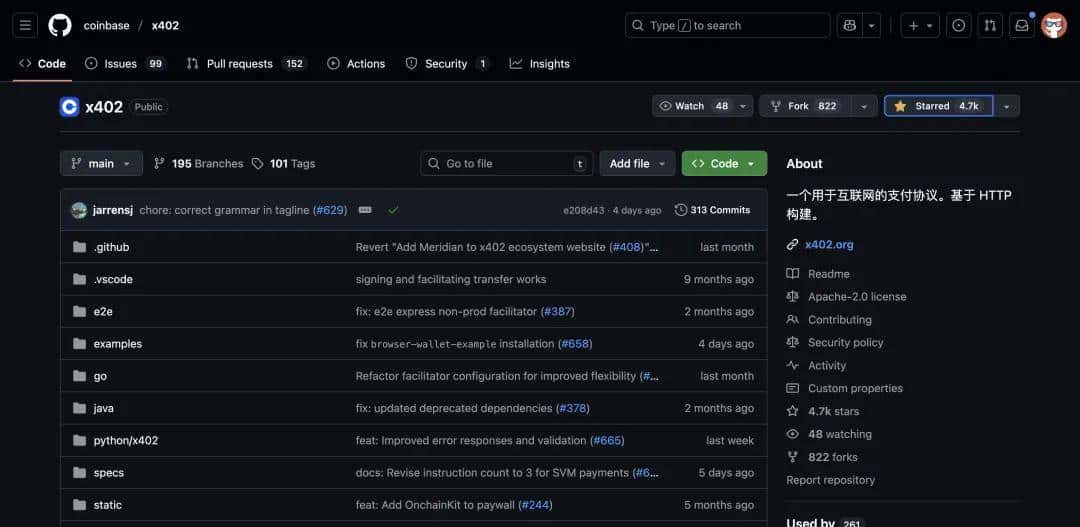
Task: Open the 195 Branches link
Action: point(198,163)
